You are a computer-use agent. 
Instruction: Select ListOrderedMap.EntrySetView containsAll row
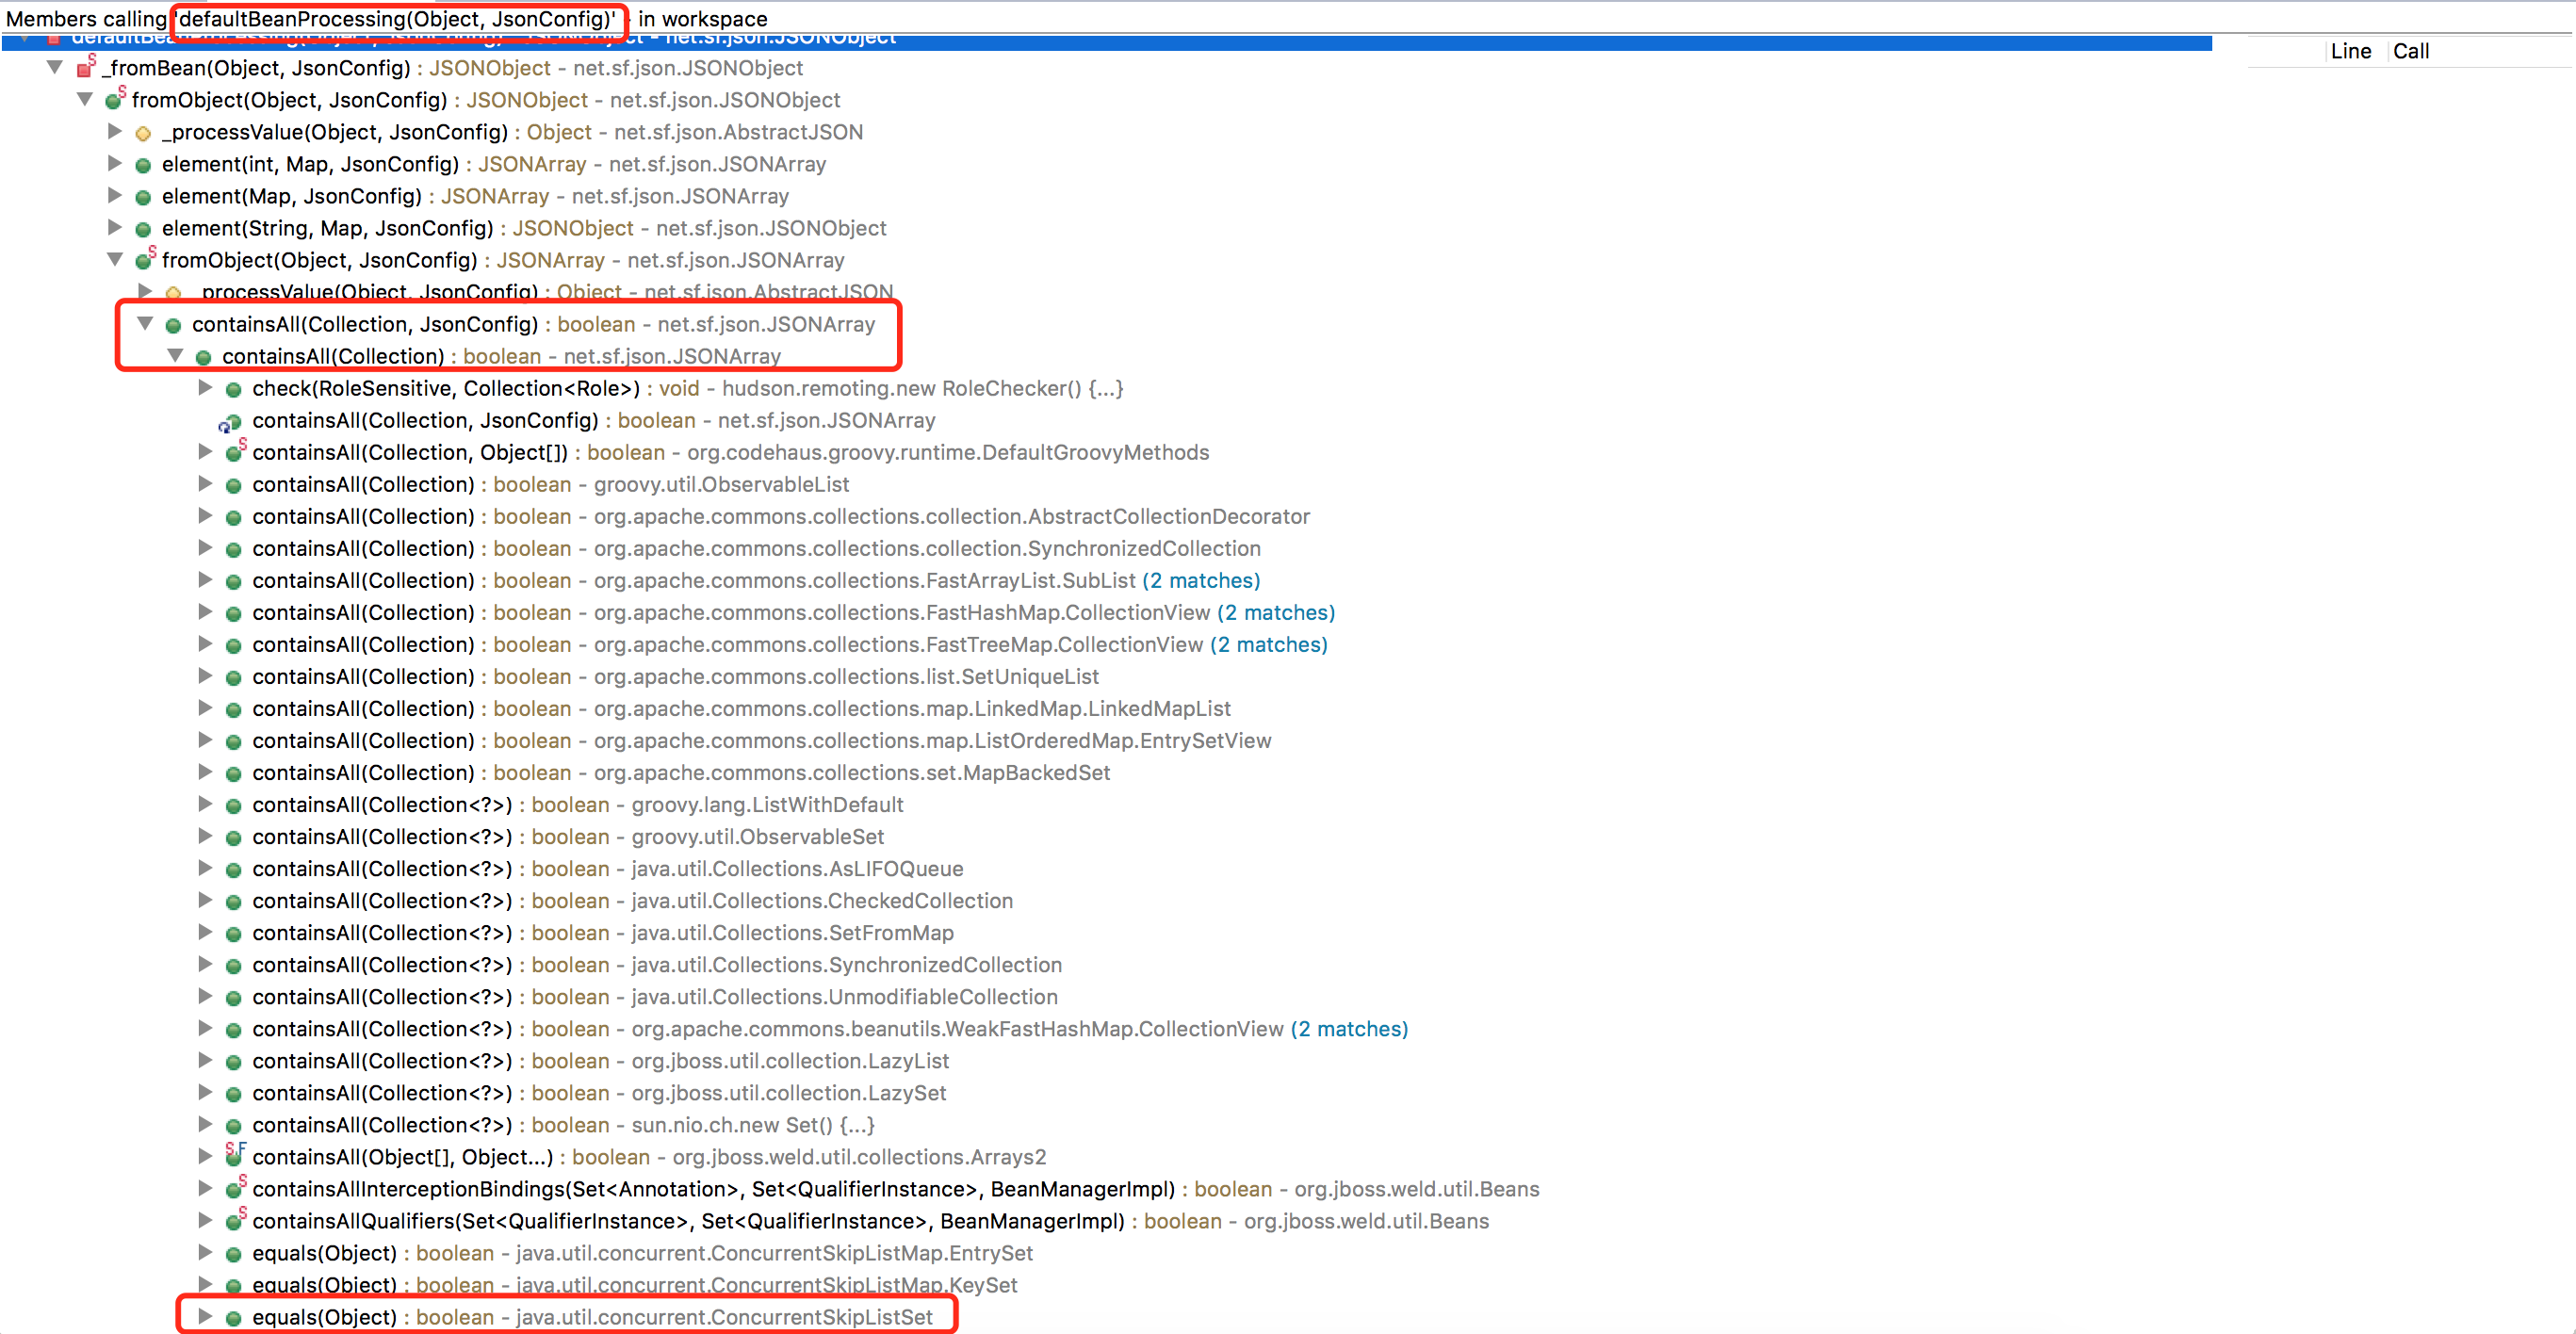761,741
